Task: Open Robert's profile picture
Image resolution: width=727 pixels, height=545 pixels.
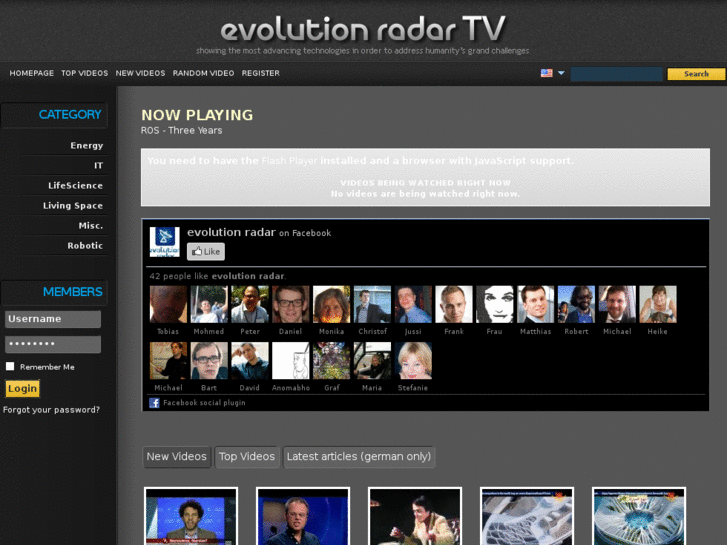Action: click(x=576, y=304)
